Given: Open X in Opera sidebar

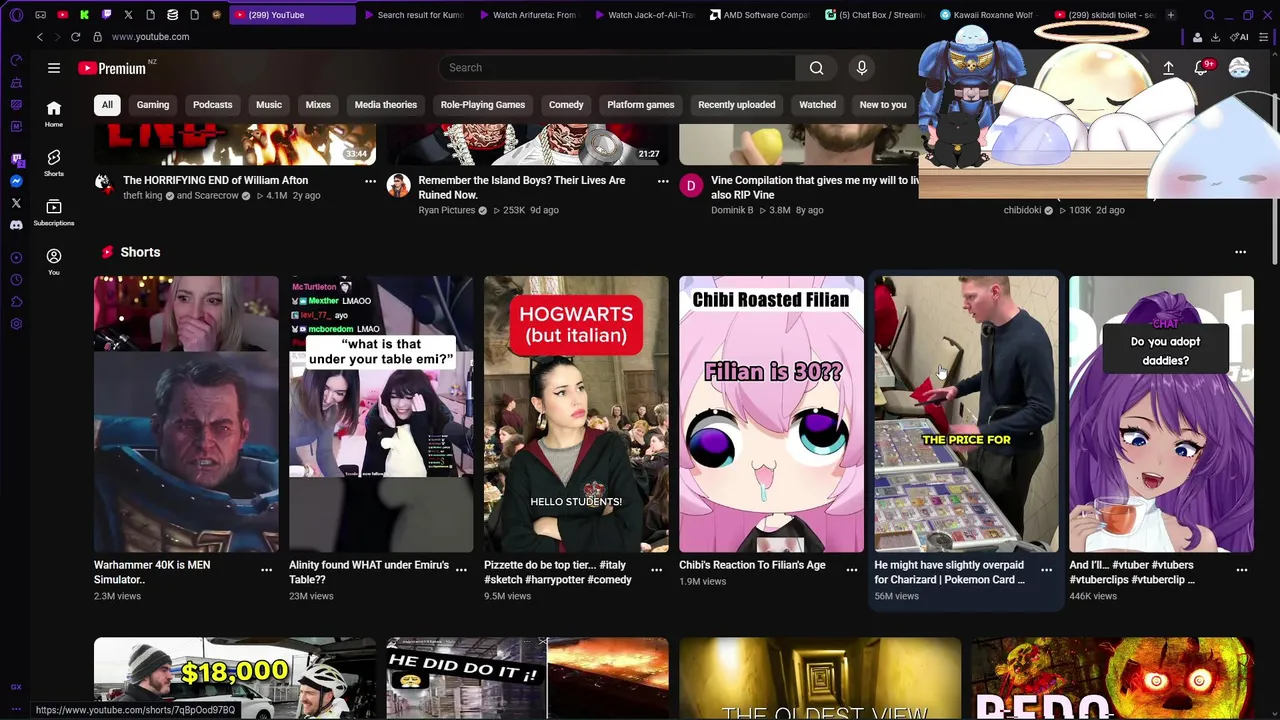Looking at the screenshot, I should (x=16, y=203).
